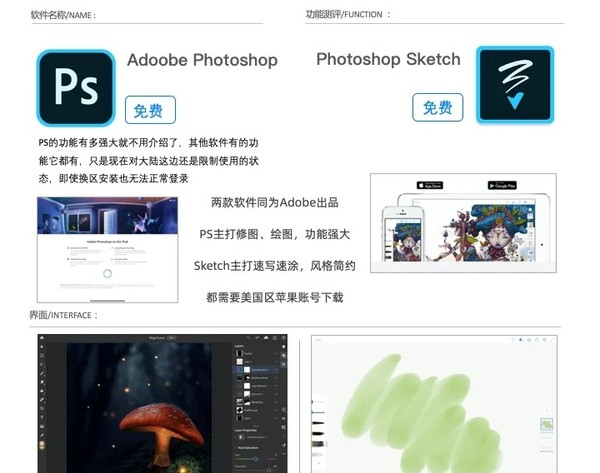Select the Eraser tool in Photoshop toolbar
This screenshot has height=473, width=600.
click(42, 382)
